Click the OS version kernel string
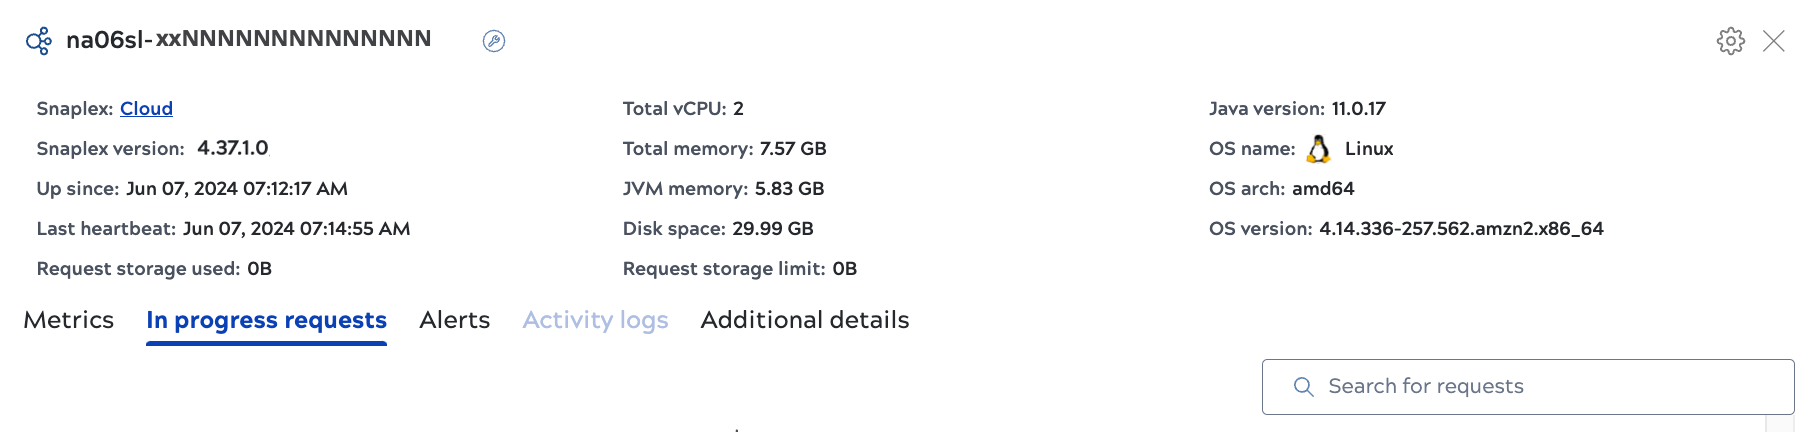 coord(1461,229)
